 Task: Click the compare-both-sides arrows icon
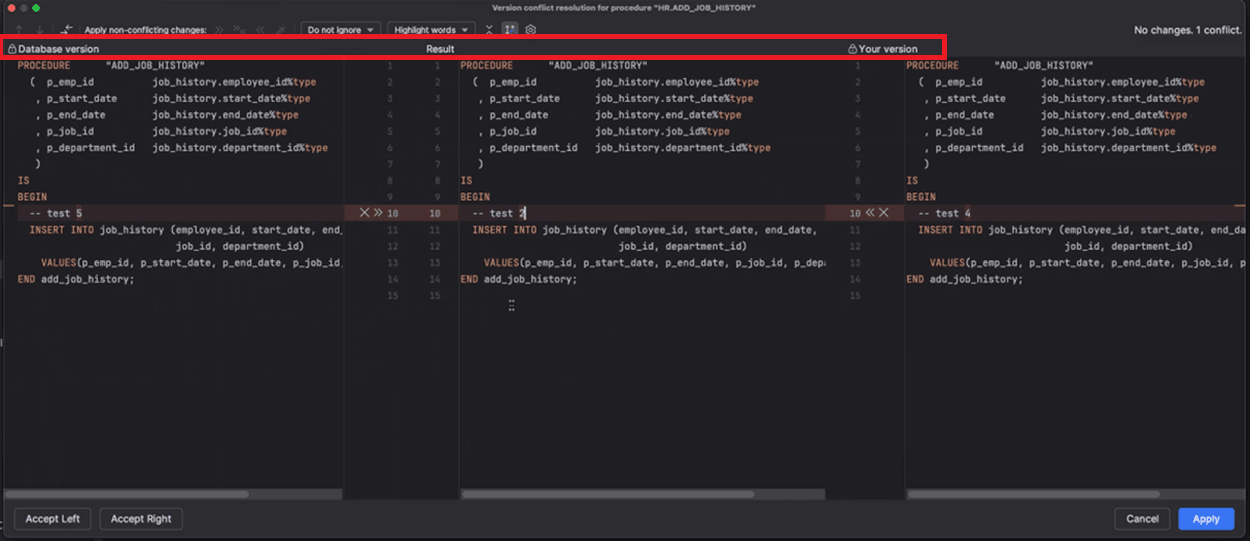[x=66, y=30]
